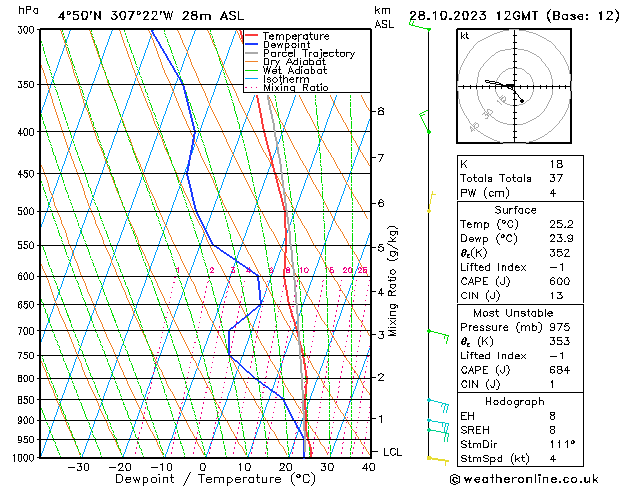The width and height of the screenshot is (629, 486).
Task: Click the green wind barb at 700 hPa
Action: [438, 336]
